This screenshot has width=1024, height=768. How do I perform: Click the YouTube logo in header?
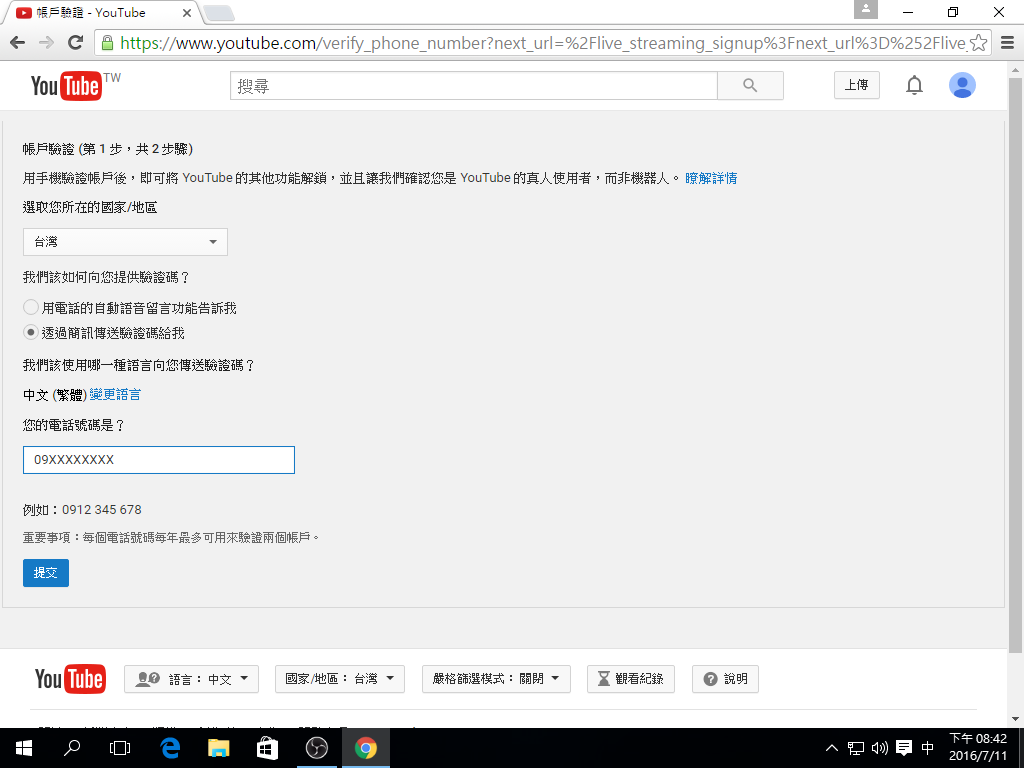(x=66, y=86)
